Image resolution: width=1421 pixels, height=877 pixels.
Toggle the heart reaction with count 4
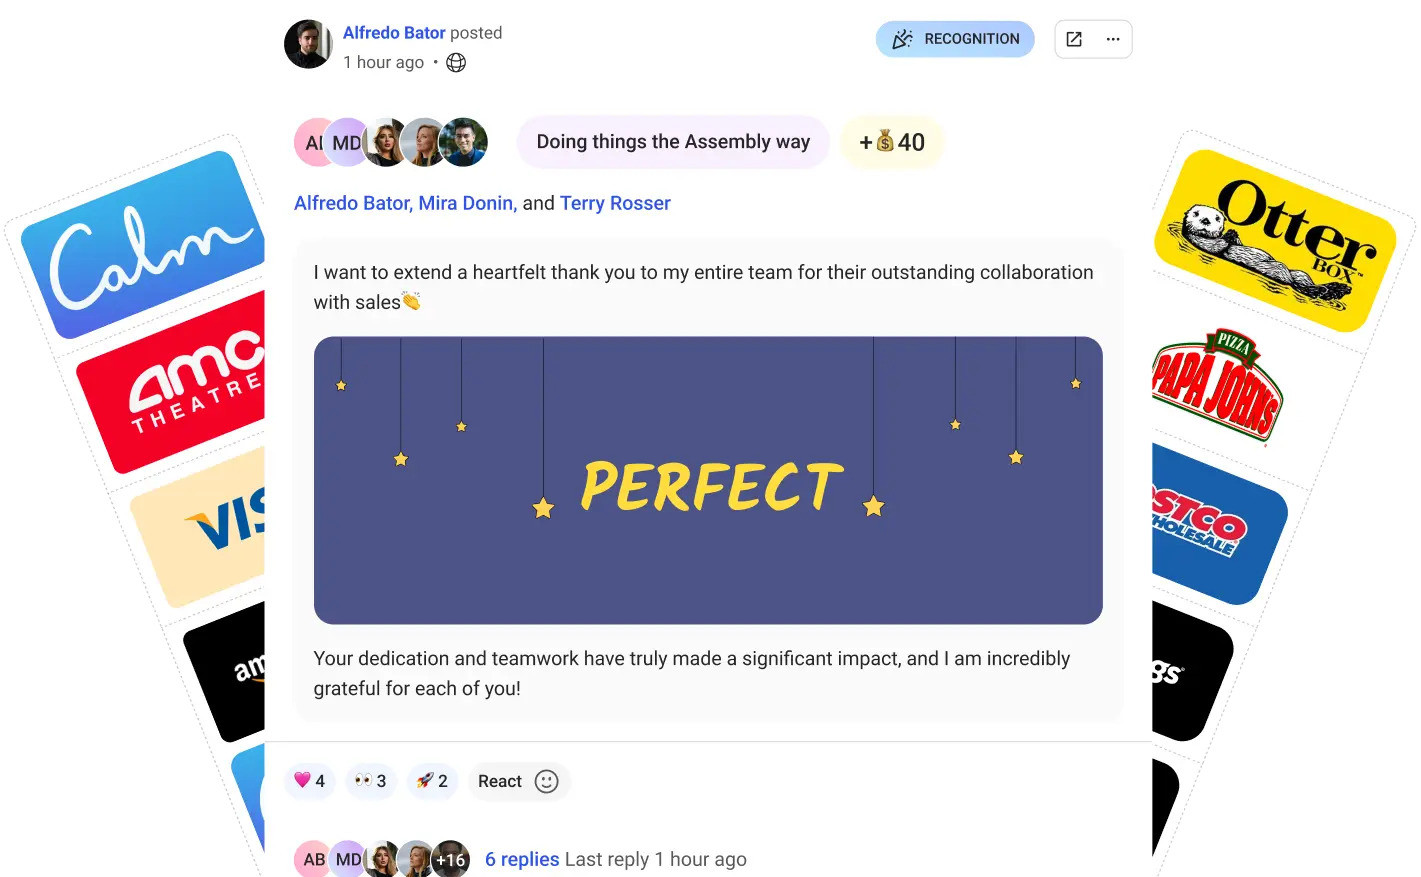(x=309, y=780)
